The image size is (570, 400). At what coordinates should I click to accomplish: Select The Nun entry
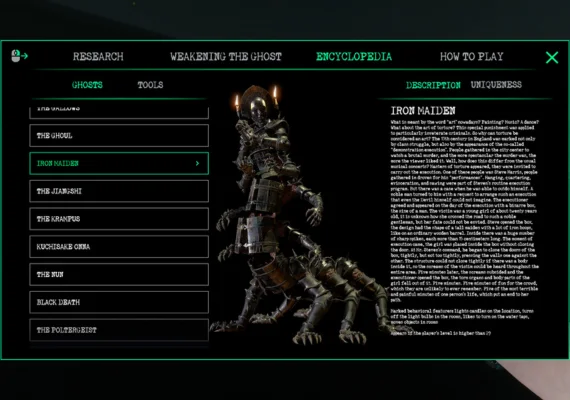119,274
